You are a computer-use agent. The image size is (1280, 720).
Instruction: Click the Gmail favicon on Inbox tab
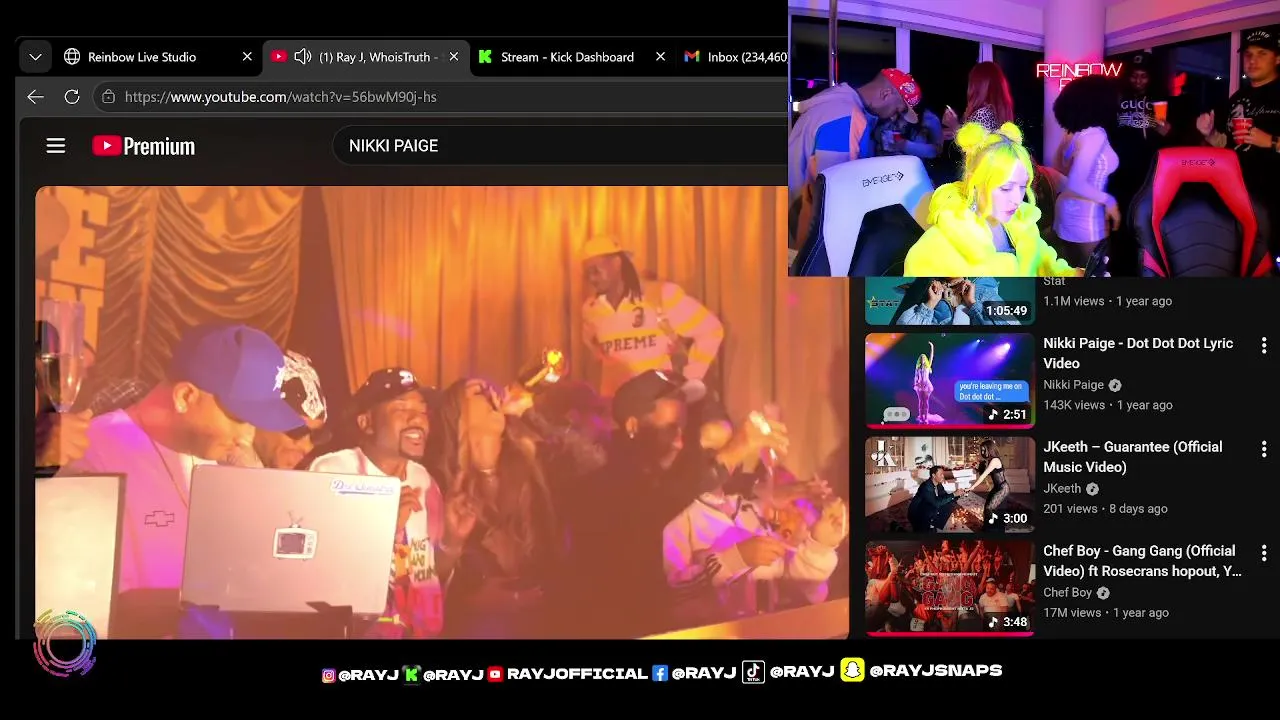pos(691,57)
